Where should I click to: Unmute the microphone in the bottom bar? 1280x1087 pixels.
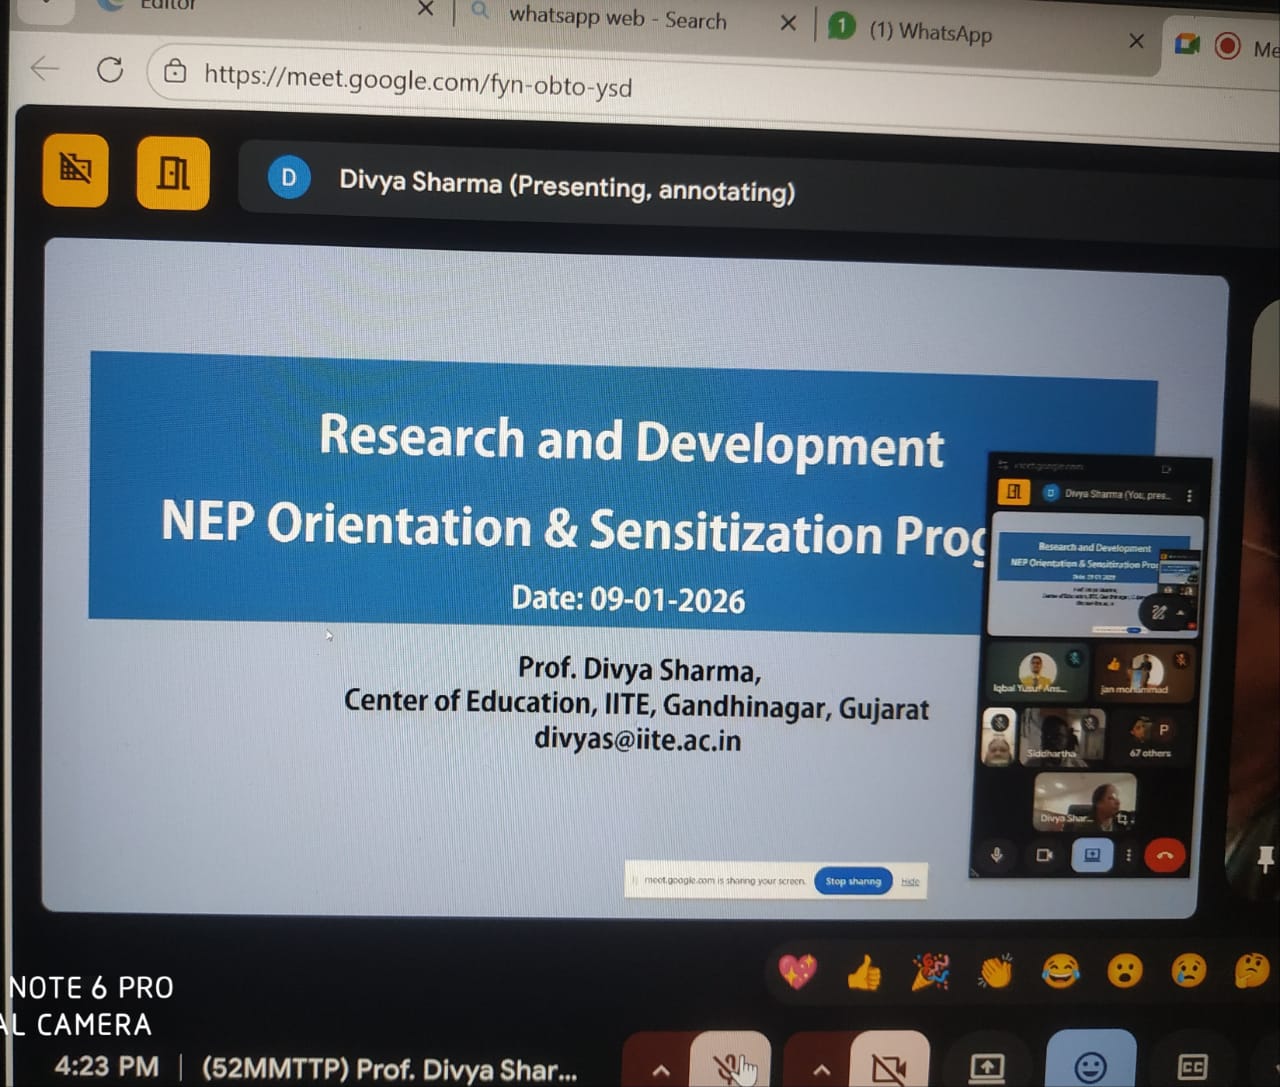click(x=734, y=1066)
